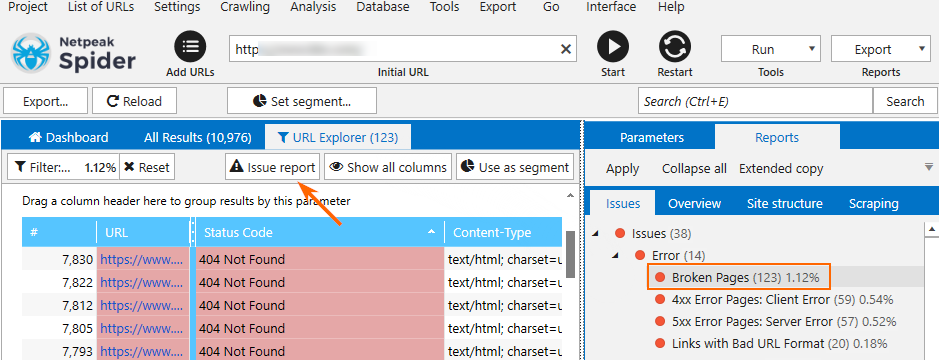
Task: Open the Issue report
Action: 272,167
